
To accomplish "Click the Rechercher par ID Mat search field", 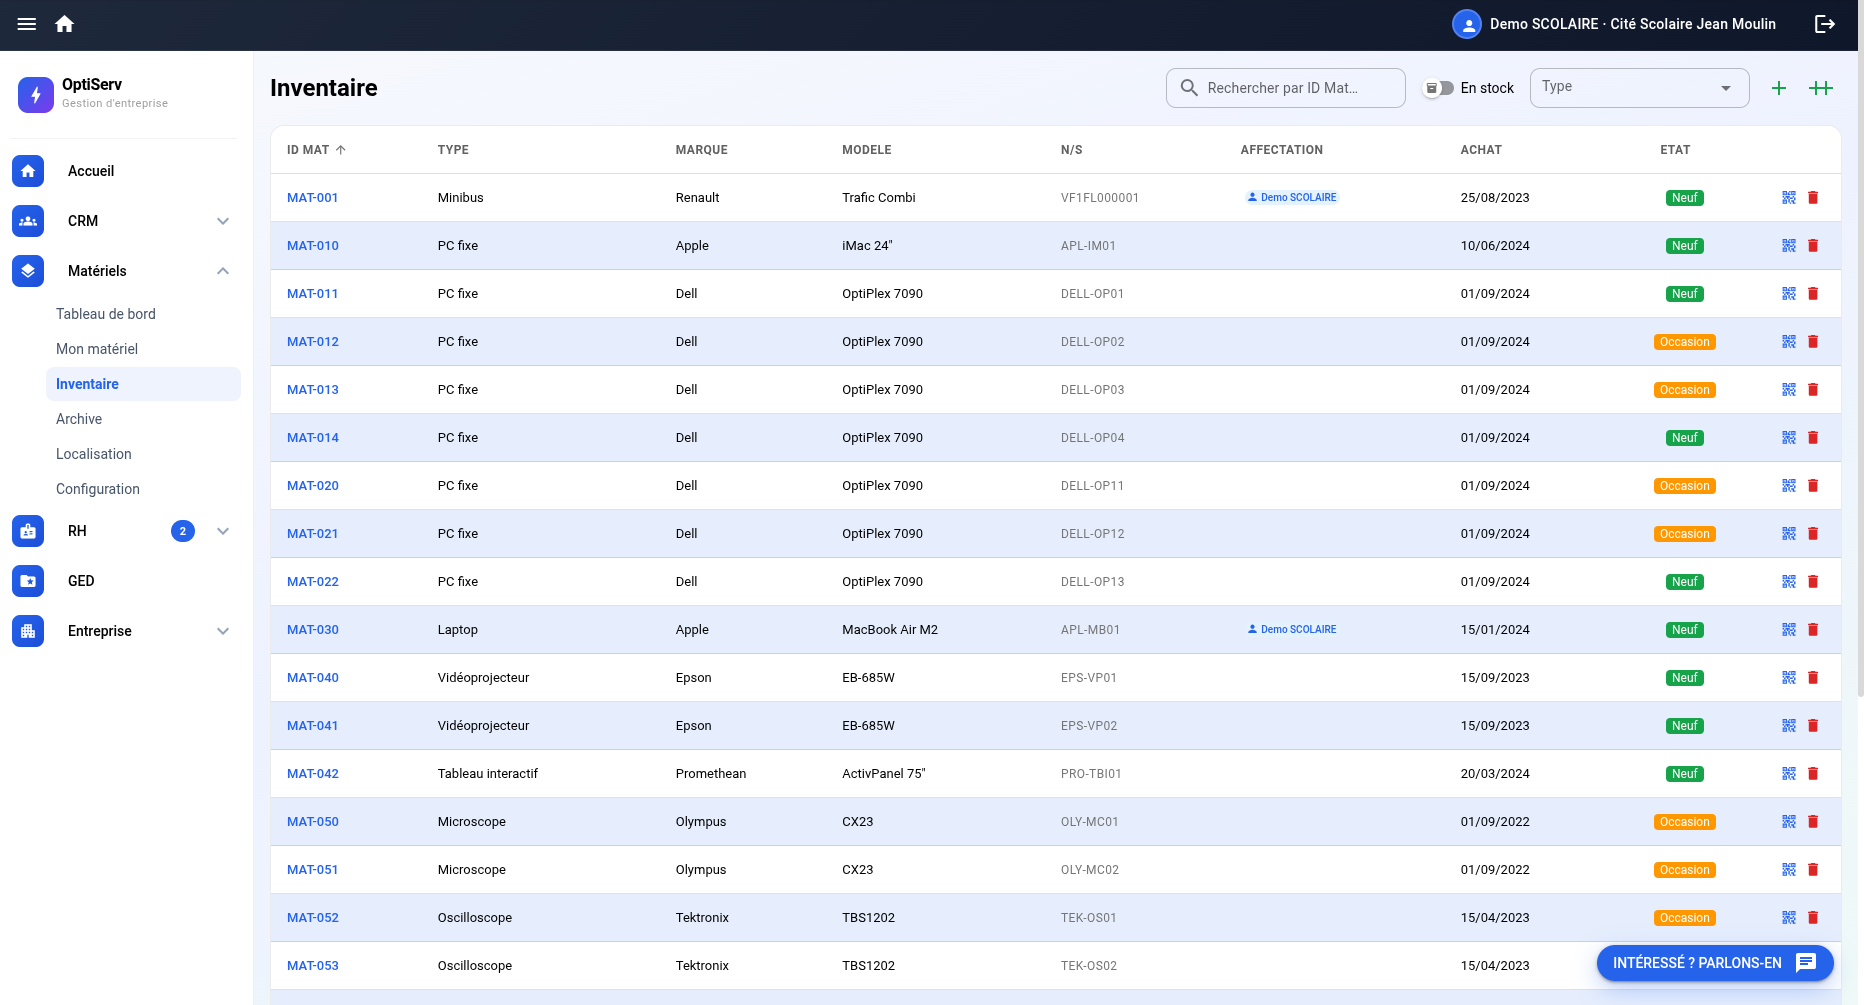I will pyautogui.click(x=1286, y=88).
